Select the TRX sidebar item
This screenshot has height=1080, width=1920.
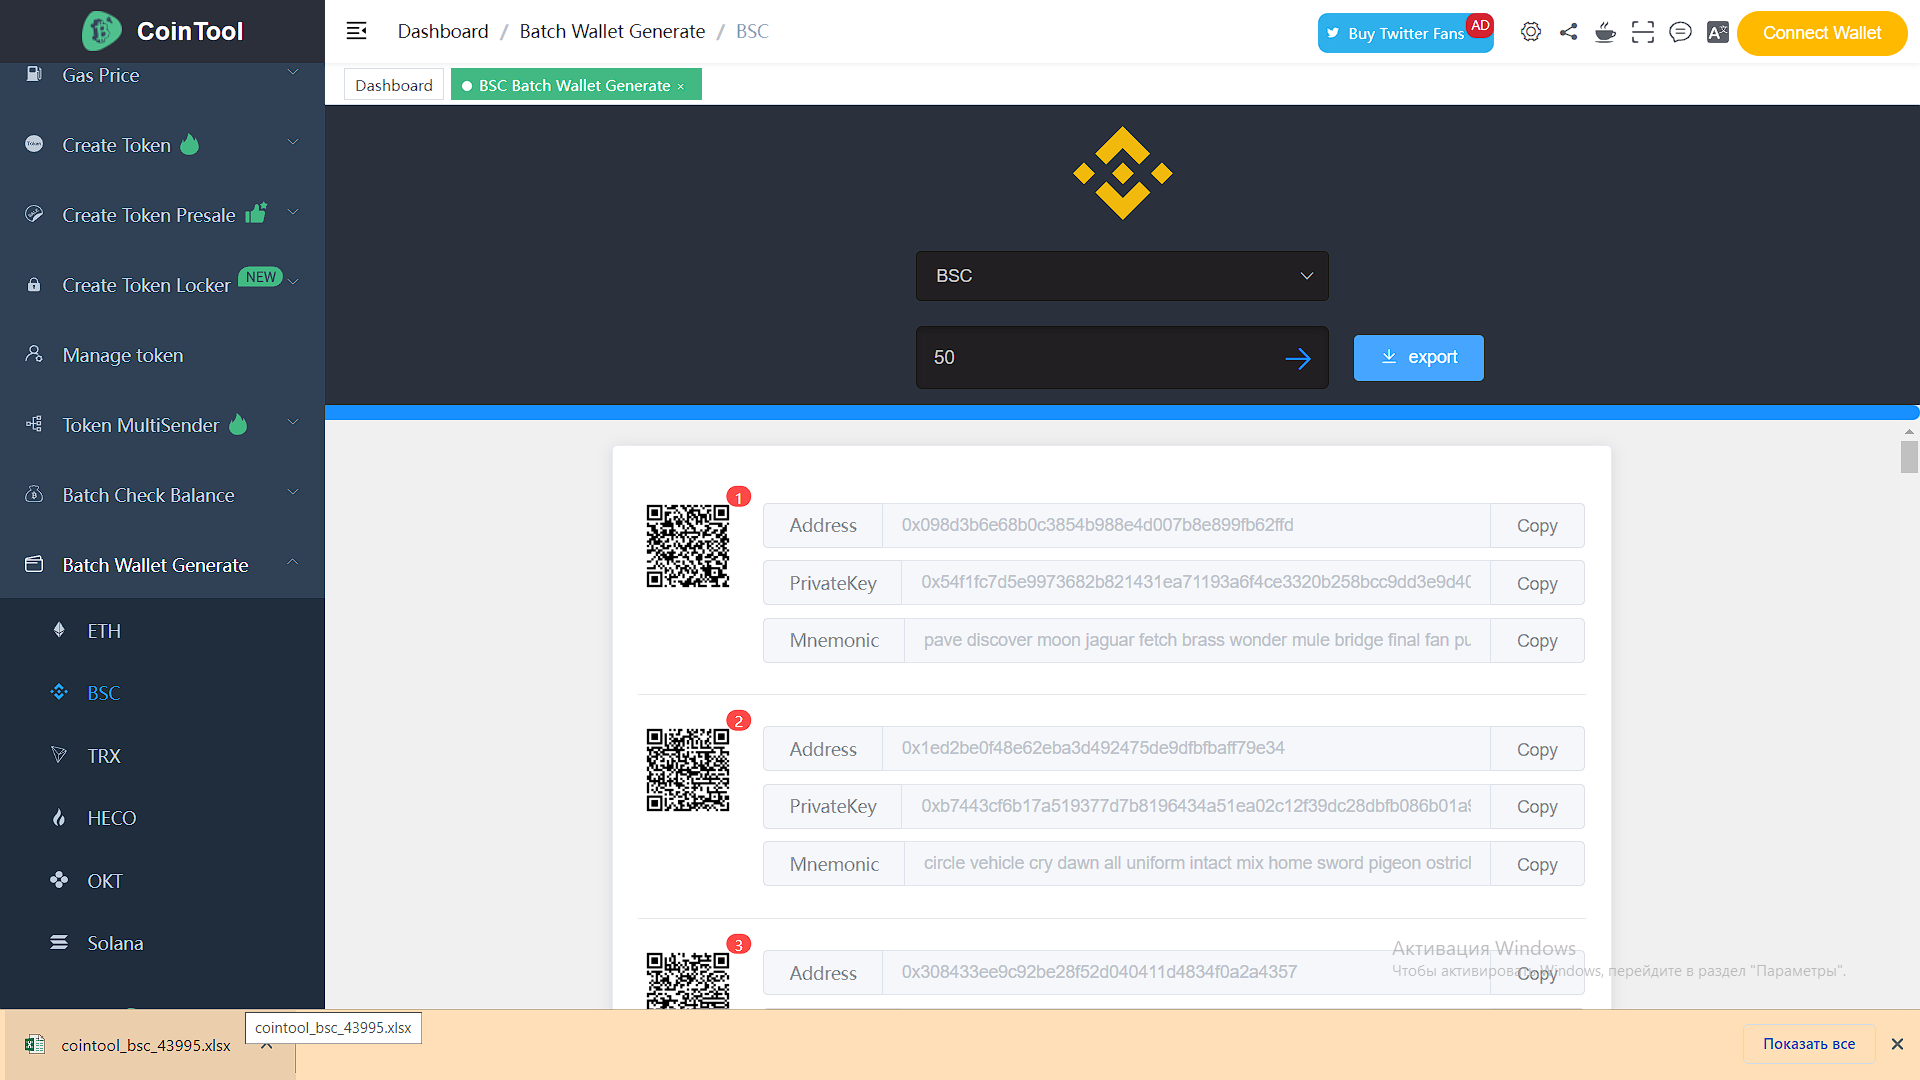(104, 756)
